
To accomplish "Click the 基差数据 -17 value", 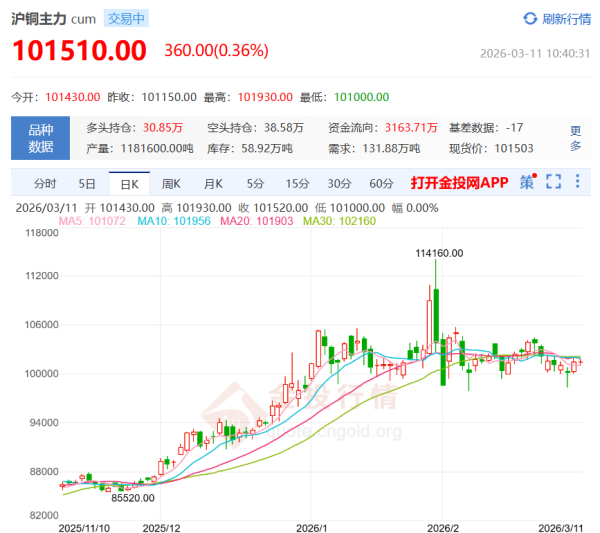I will coord(514,128).
